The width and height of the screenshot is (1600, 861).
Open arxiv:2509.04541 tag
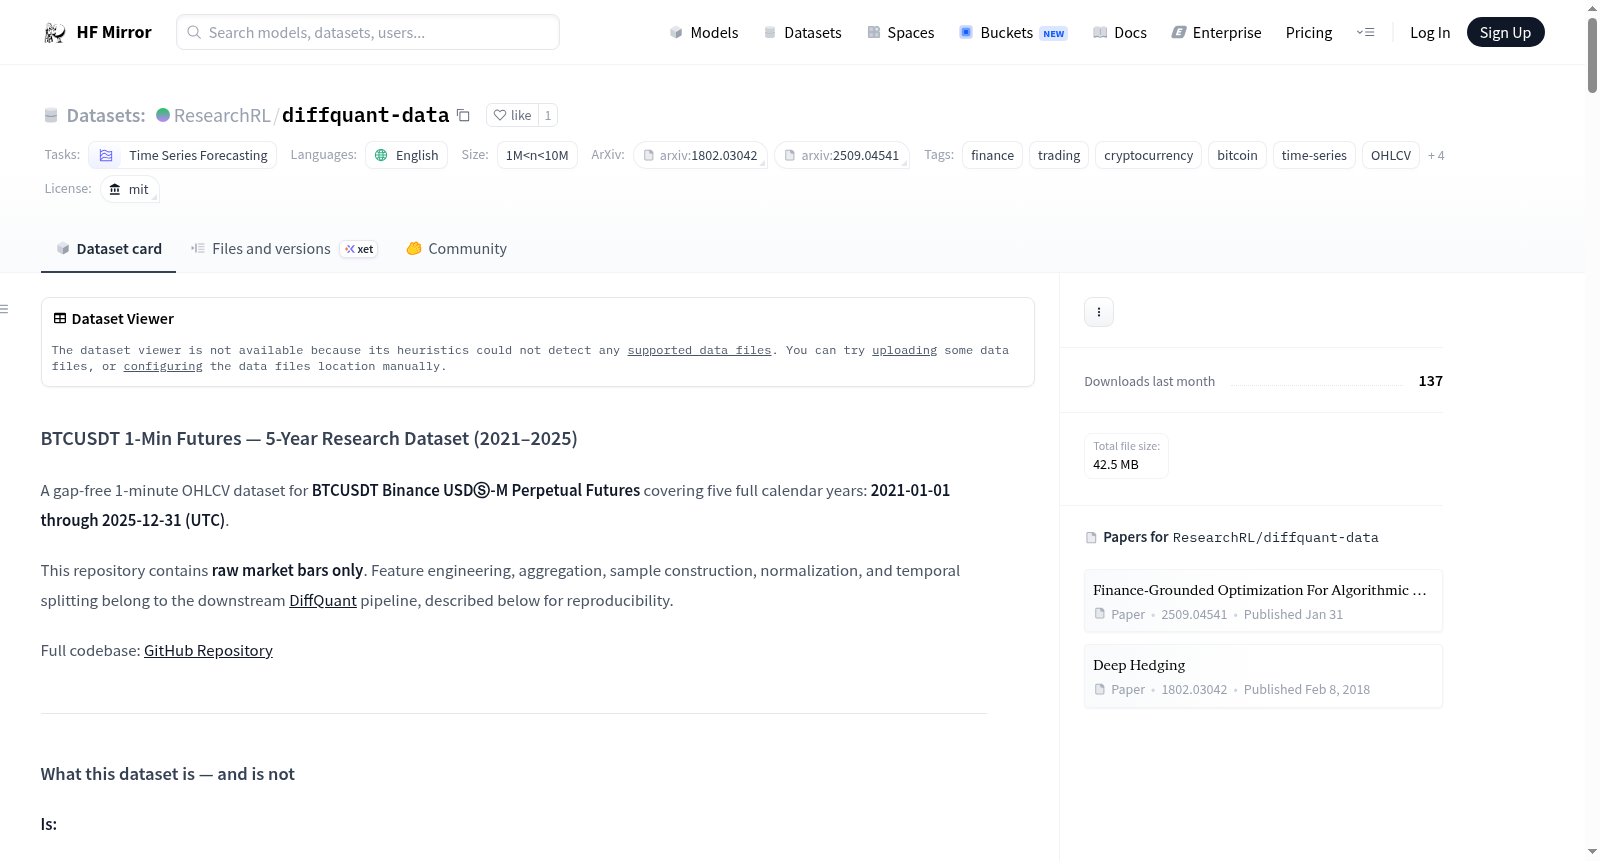point(842,155)
